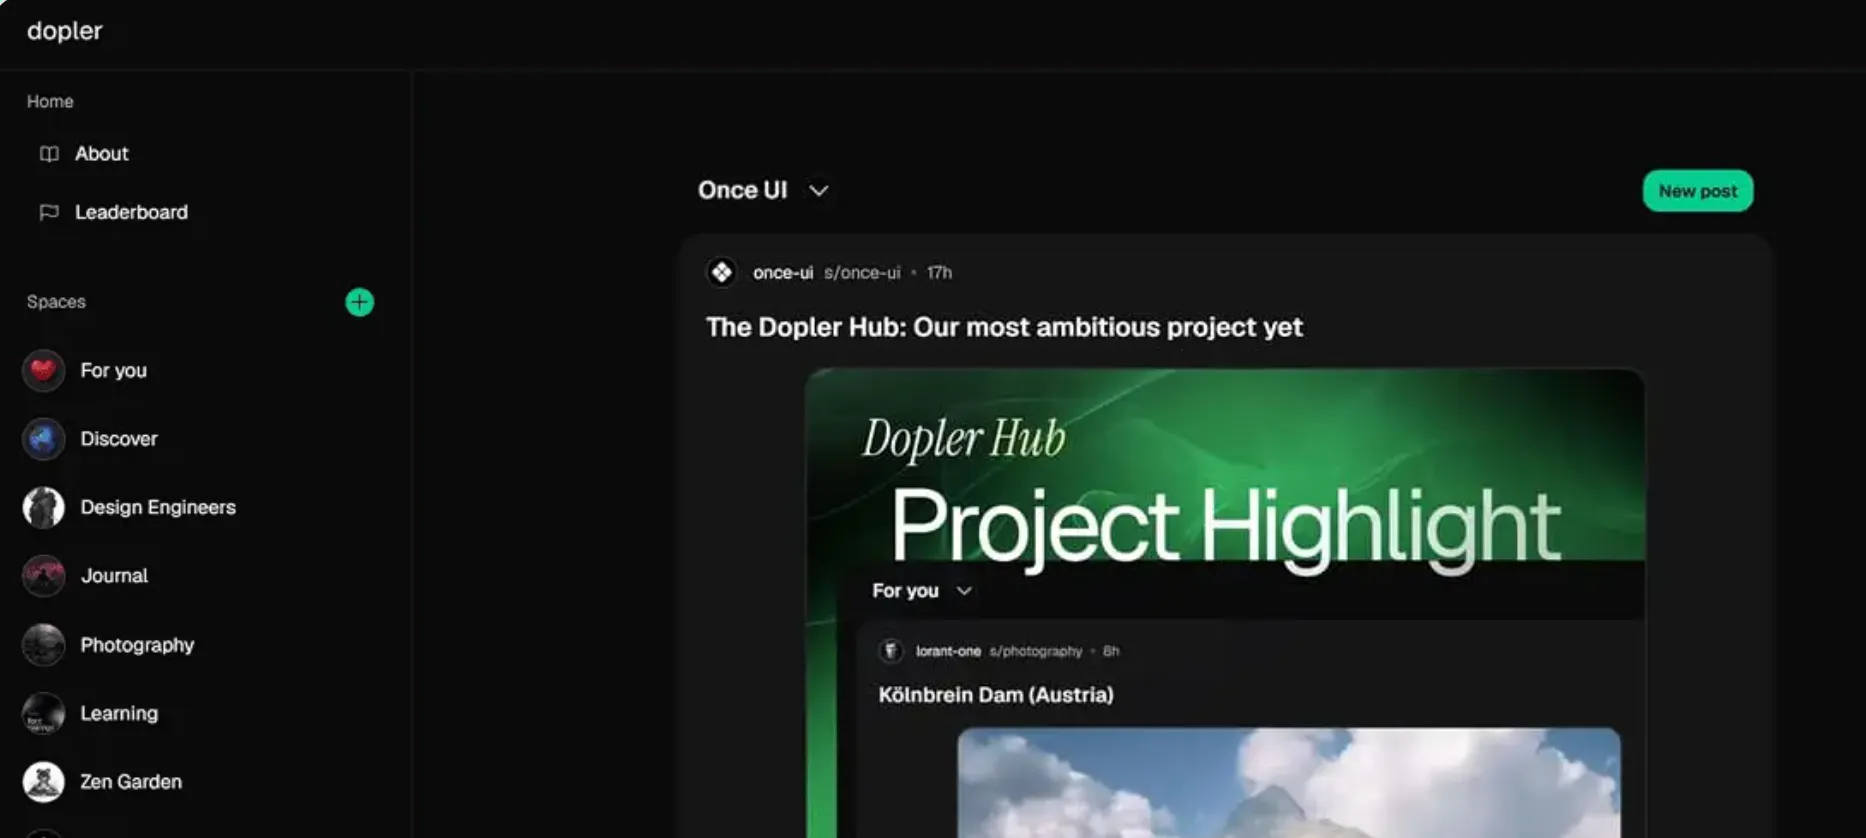
Task: Select the Journal space
Action: point(114,576)
